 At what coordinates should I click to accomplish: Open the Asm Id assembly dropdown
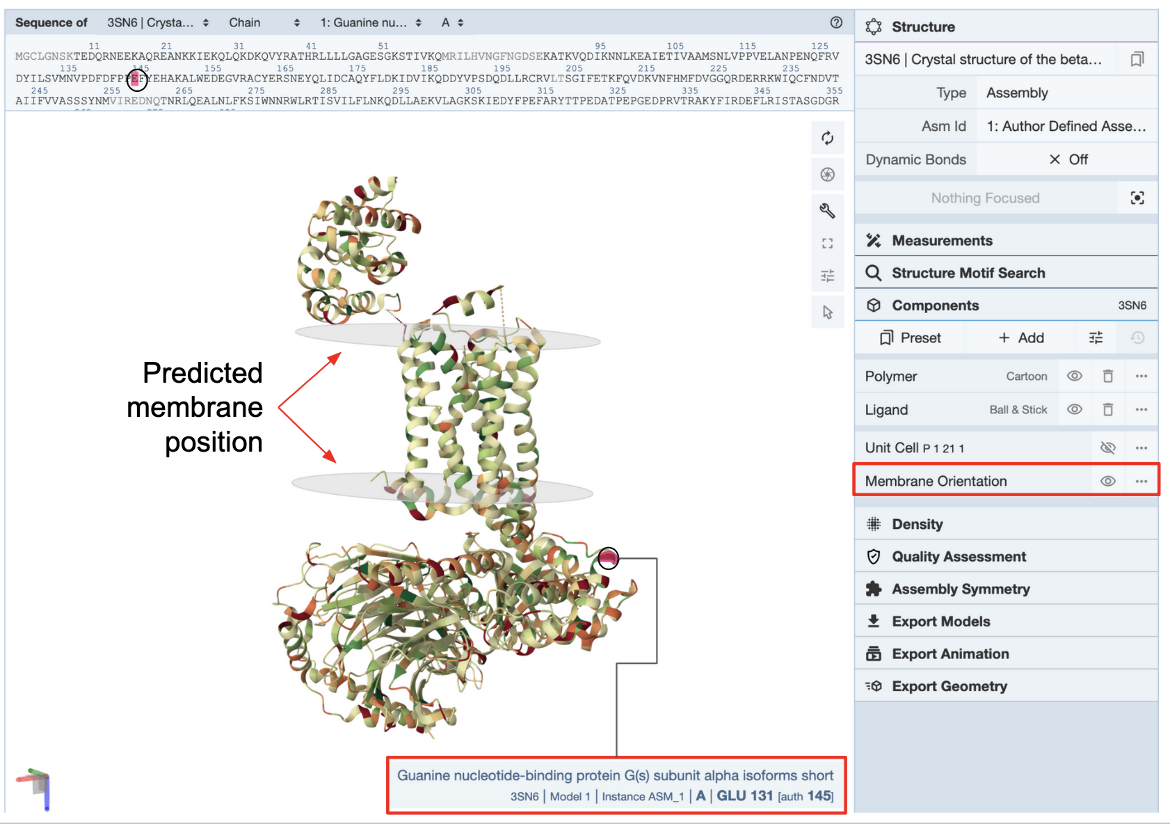tap(1066, 126)
